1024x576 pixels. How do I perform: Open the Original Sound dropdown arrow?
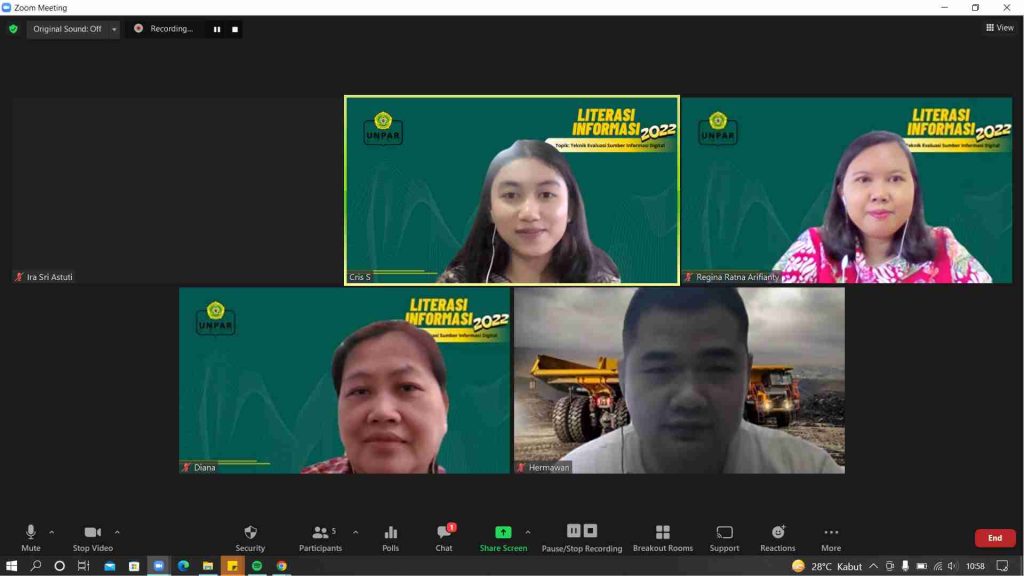[x=114, y=29]
